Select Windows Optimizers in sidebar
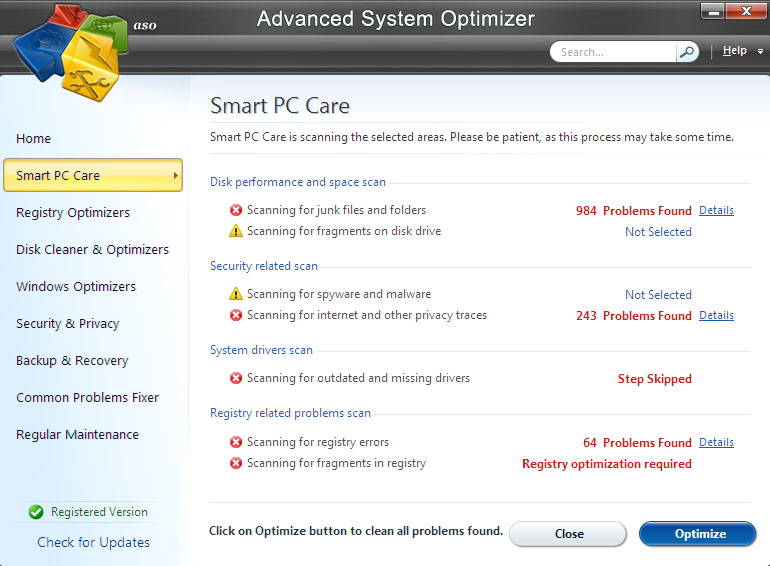 click(76, 286)
